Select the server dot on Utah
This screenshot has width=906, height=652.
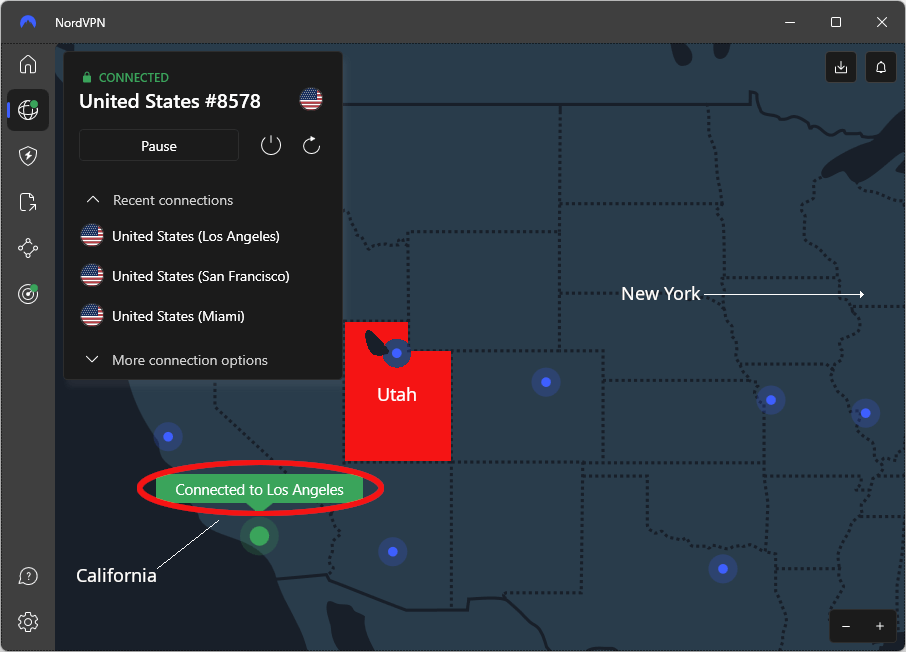(x=397, y=353)
